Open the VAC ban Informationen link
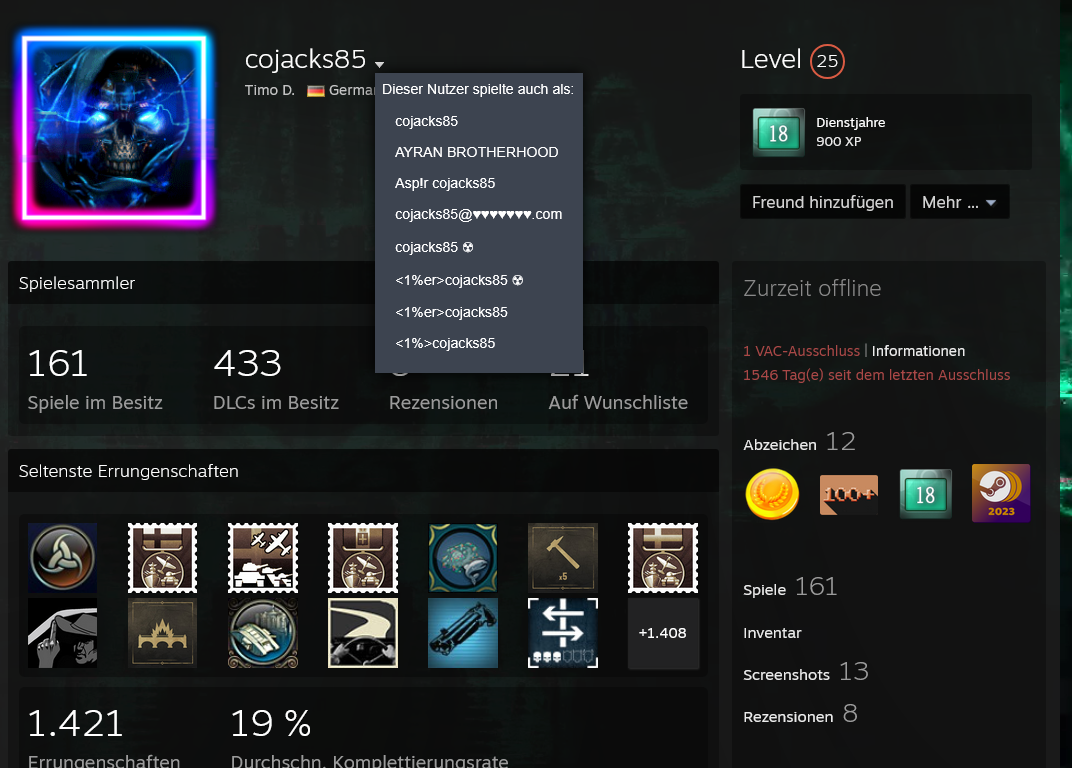This screenshot has height=768, width=1072. (918, 351)
